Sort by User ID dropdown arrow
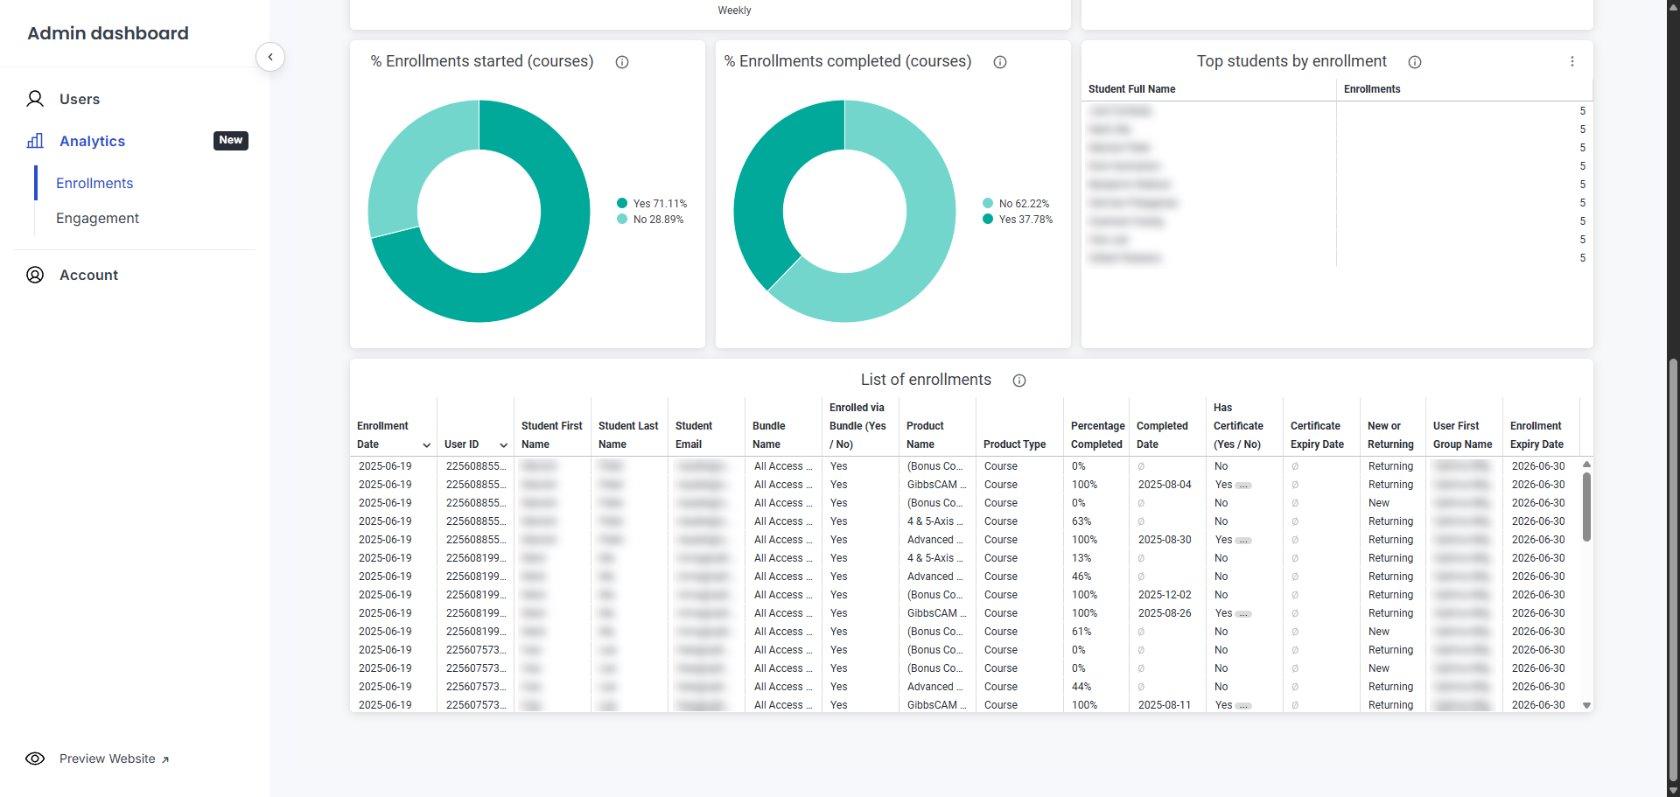Image resolution: width=1680 pixels, height=797 pixels. [503, 445]
